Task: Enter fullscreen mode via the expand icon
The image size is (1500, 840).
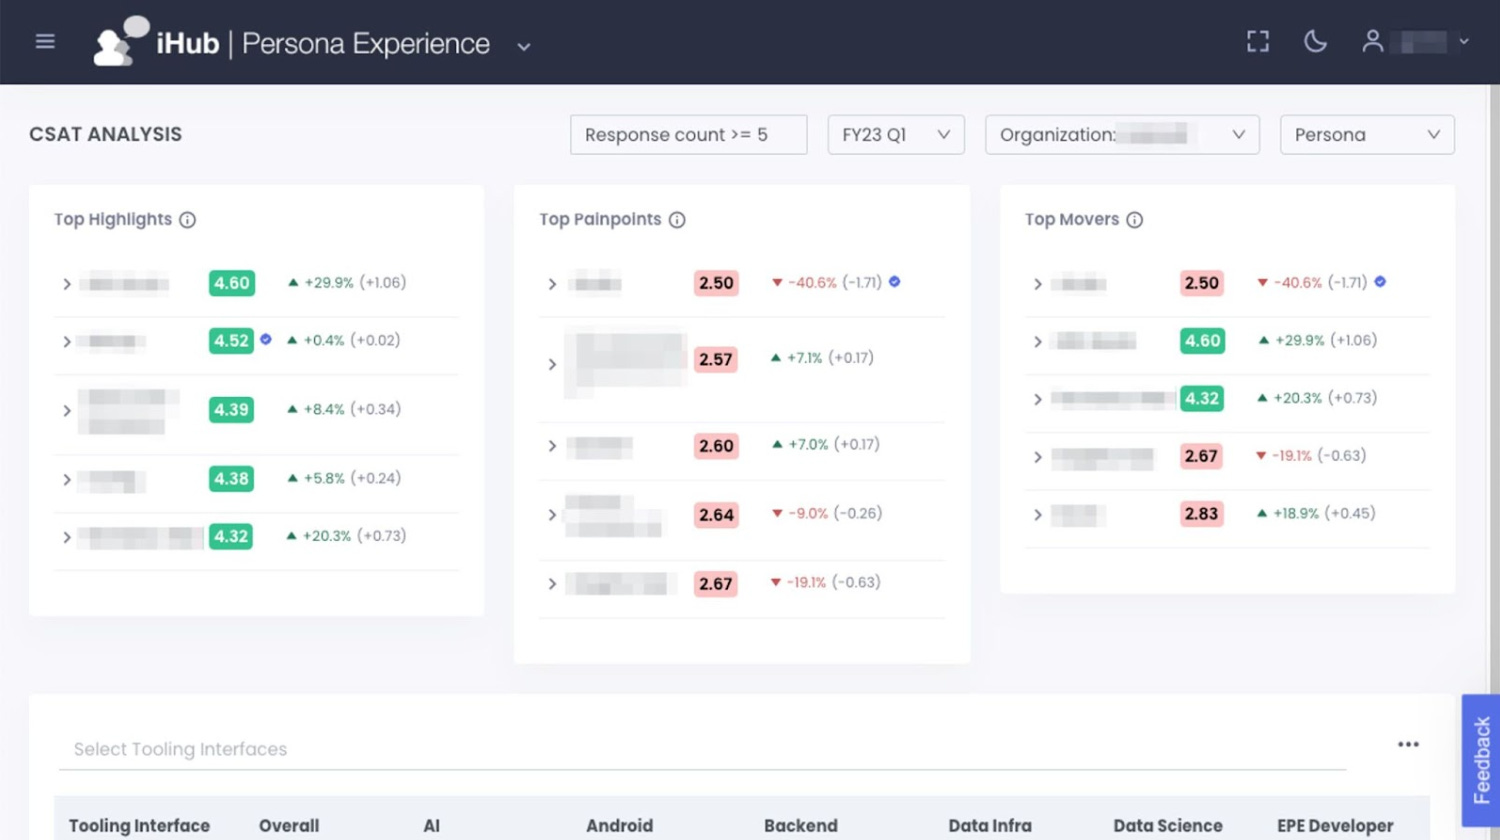Action: point(1257,41)
